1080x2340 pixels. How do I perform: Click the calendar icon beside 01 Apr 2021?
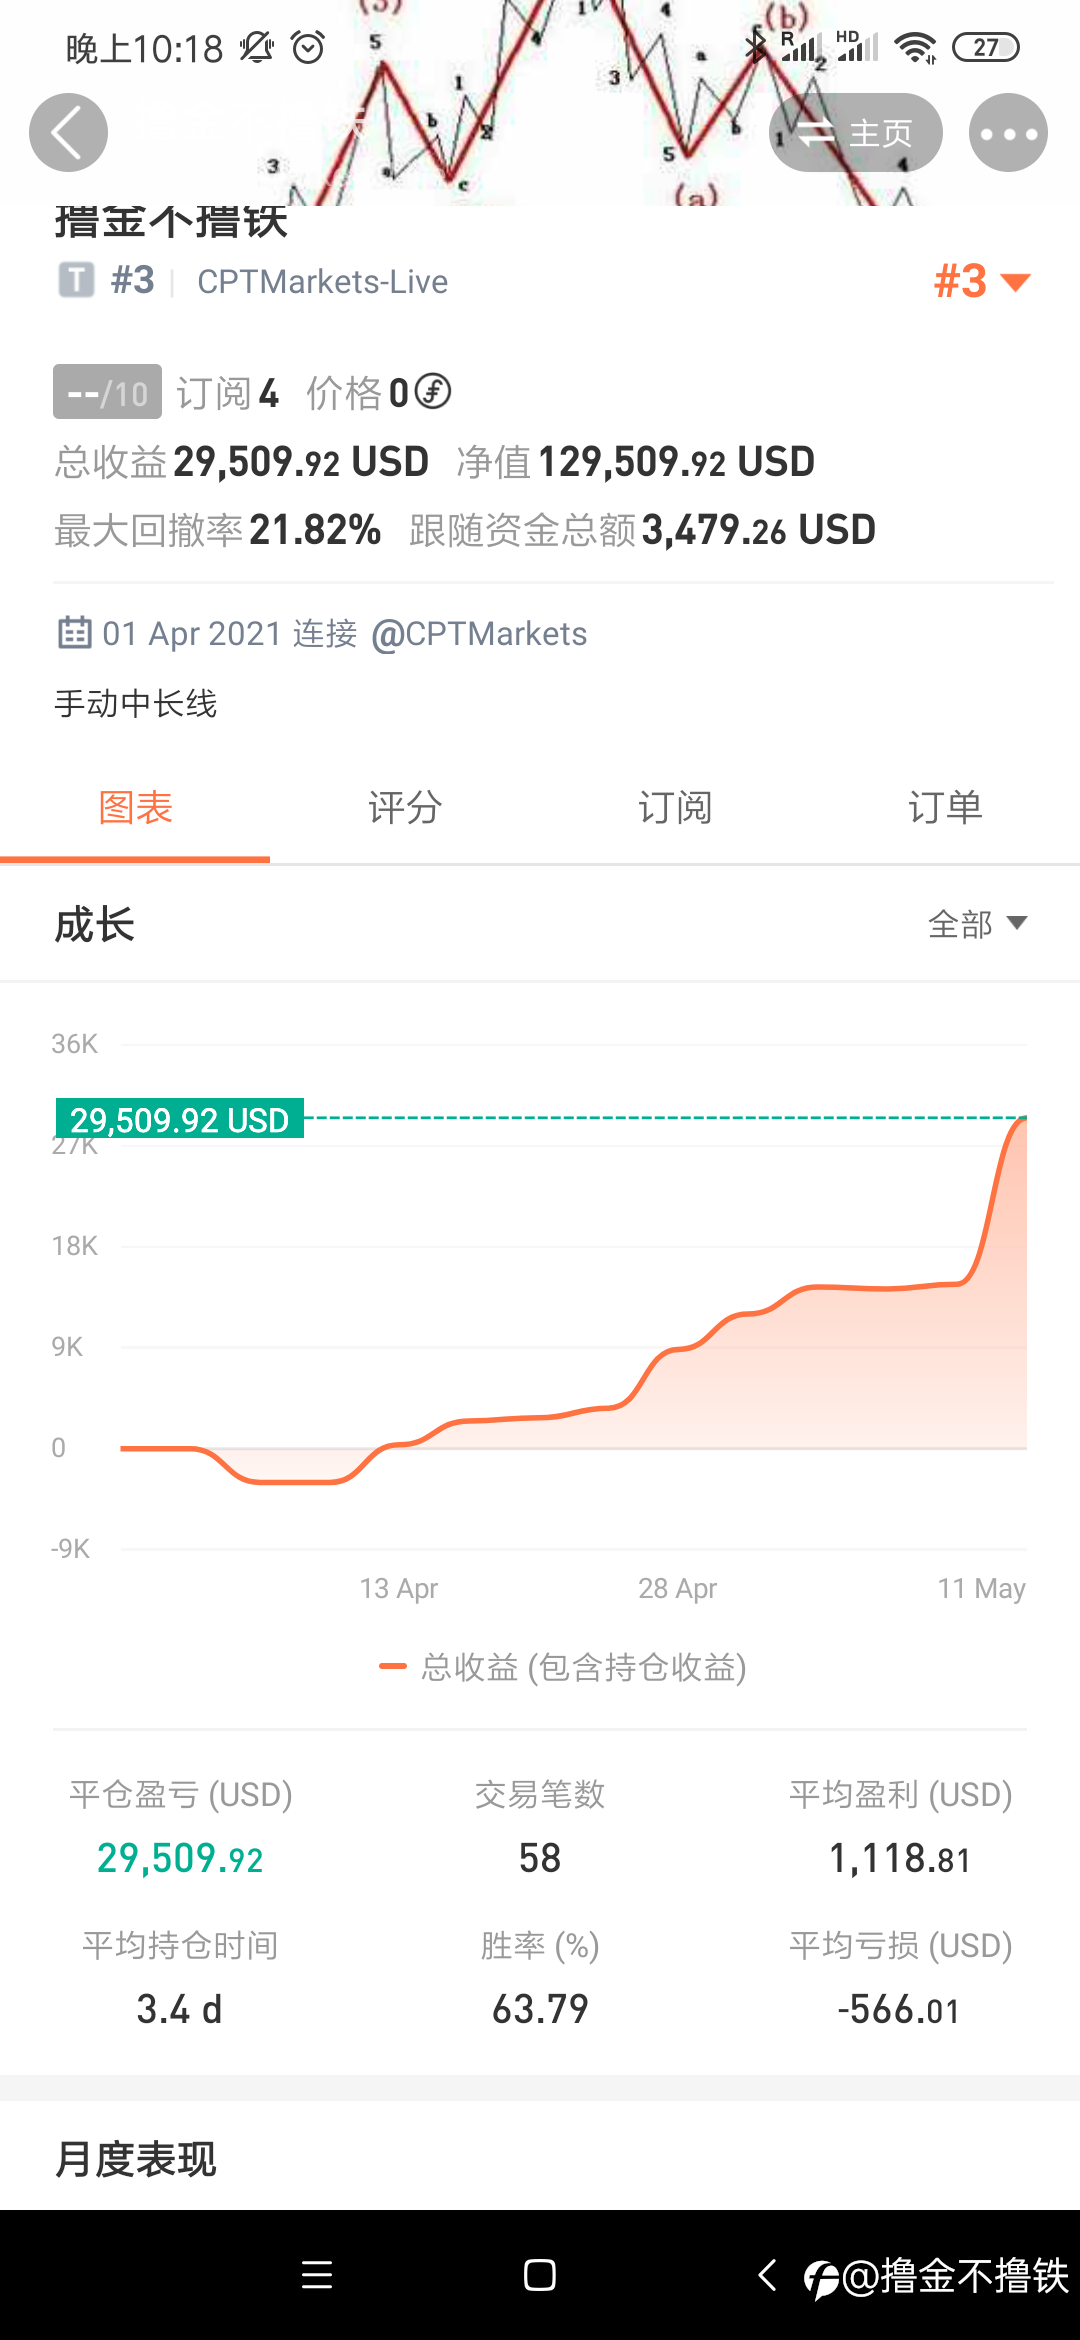(x=75, y=633)
